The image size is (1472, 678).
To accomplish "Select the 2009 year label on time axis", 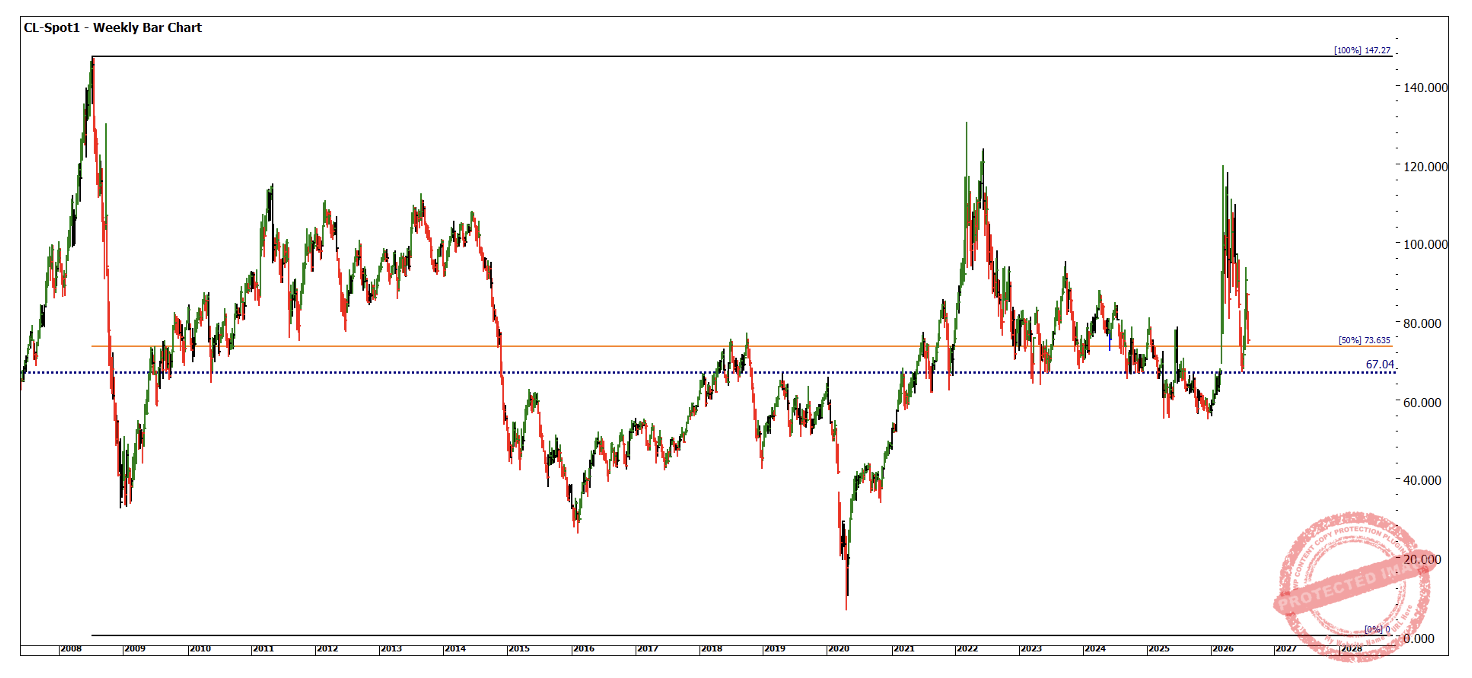I will click(135, 649).
